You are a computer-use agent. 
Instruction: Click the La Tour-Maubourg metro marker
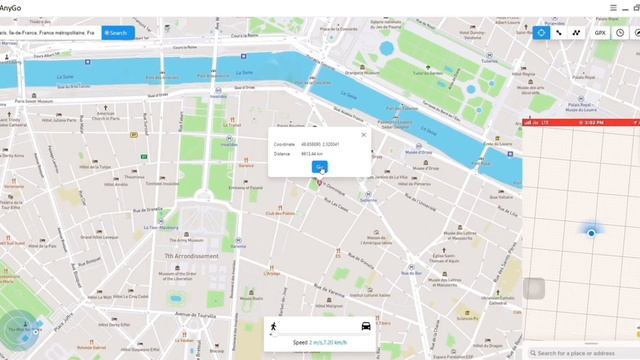click(x=161, y=222)
